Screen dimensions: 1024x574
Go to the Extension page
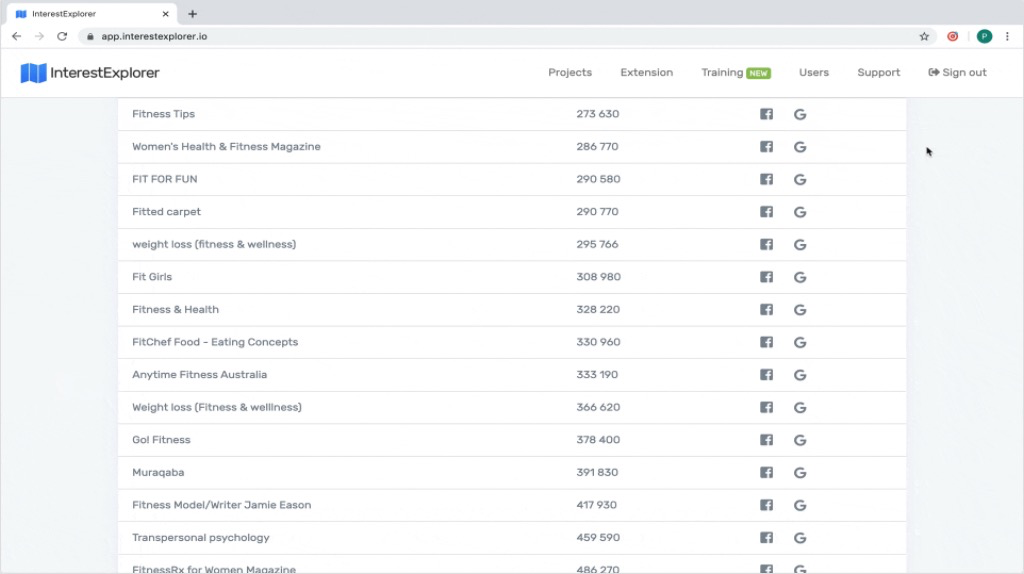[x=647, y=72]
